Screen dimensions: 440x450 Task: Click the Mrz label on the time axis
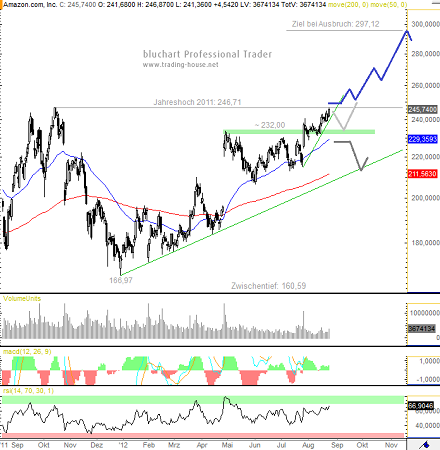coord(174,445)
